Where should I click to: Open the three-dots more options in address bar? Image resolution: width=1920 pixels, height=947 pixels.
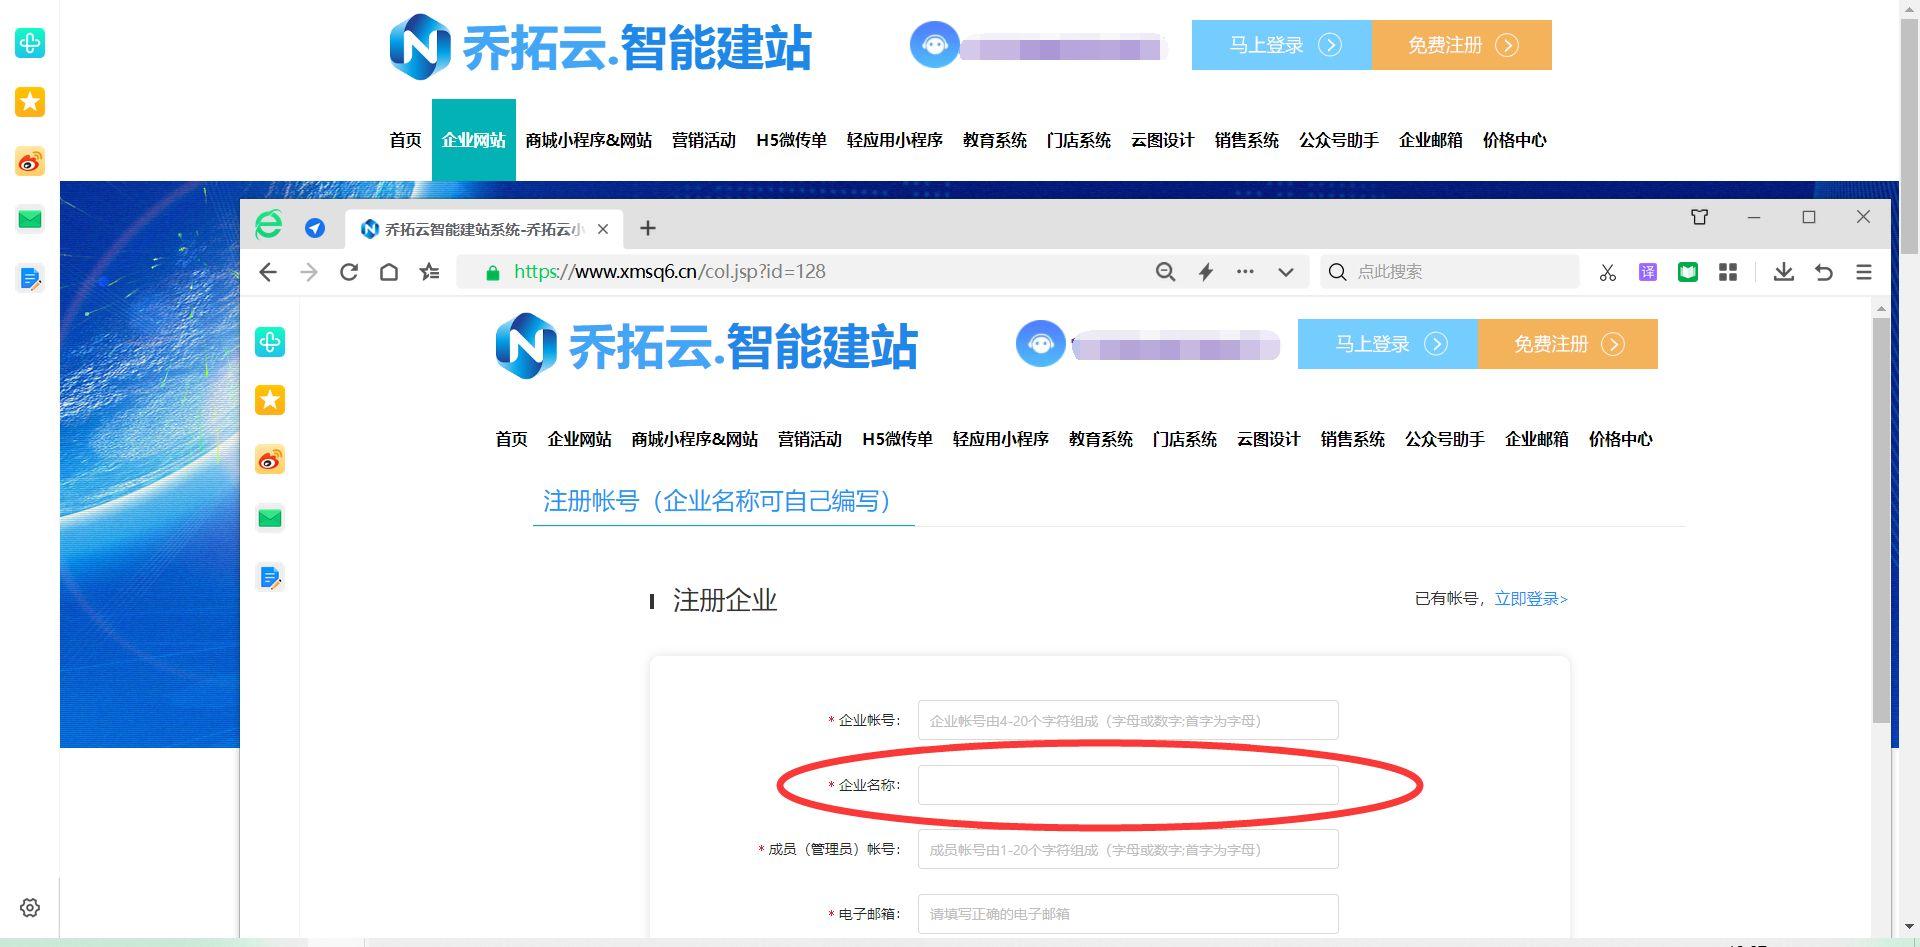click(x=1245, y=271)
